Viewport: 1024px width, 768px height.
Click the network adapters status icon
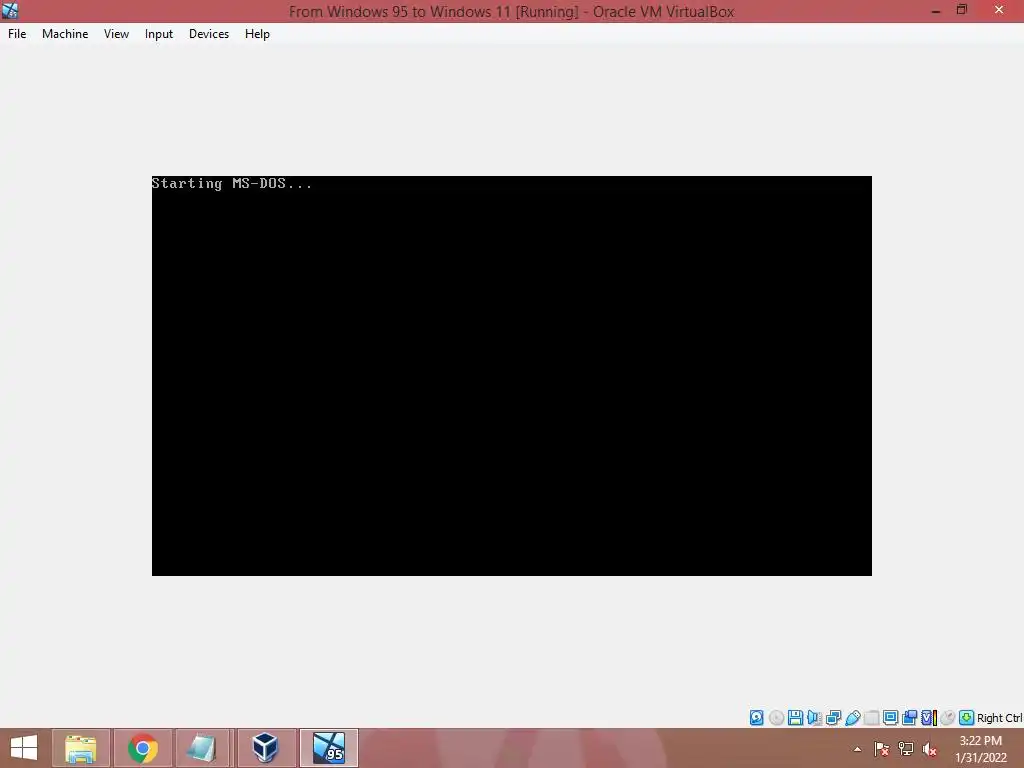tap(833, 718)
